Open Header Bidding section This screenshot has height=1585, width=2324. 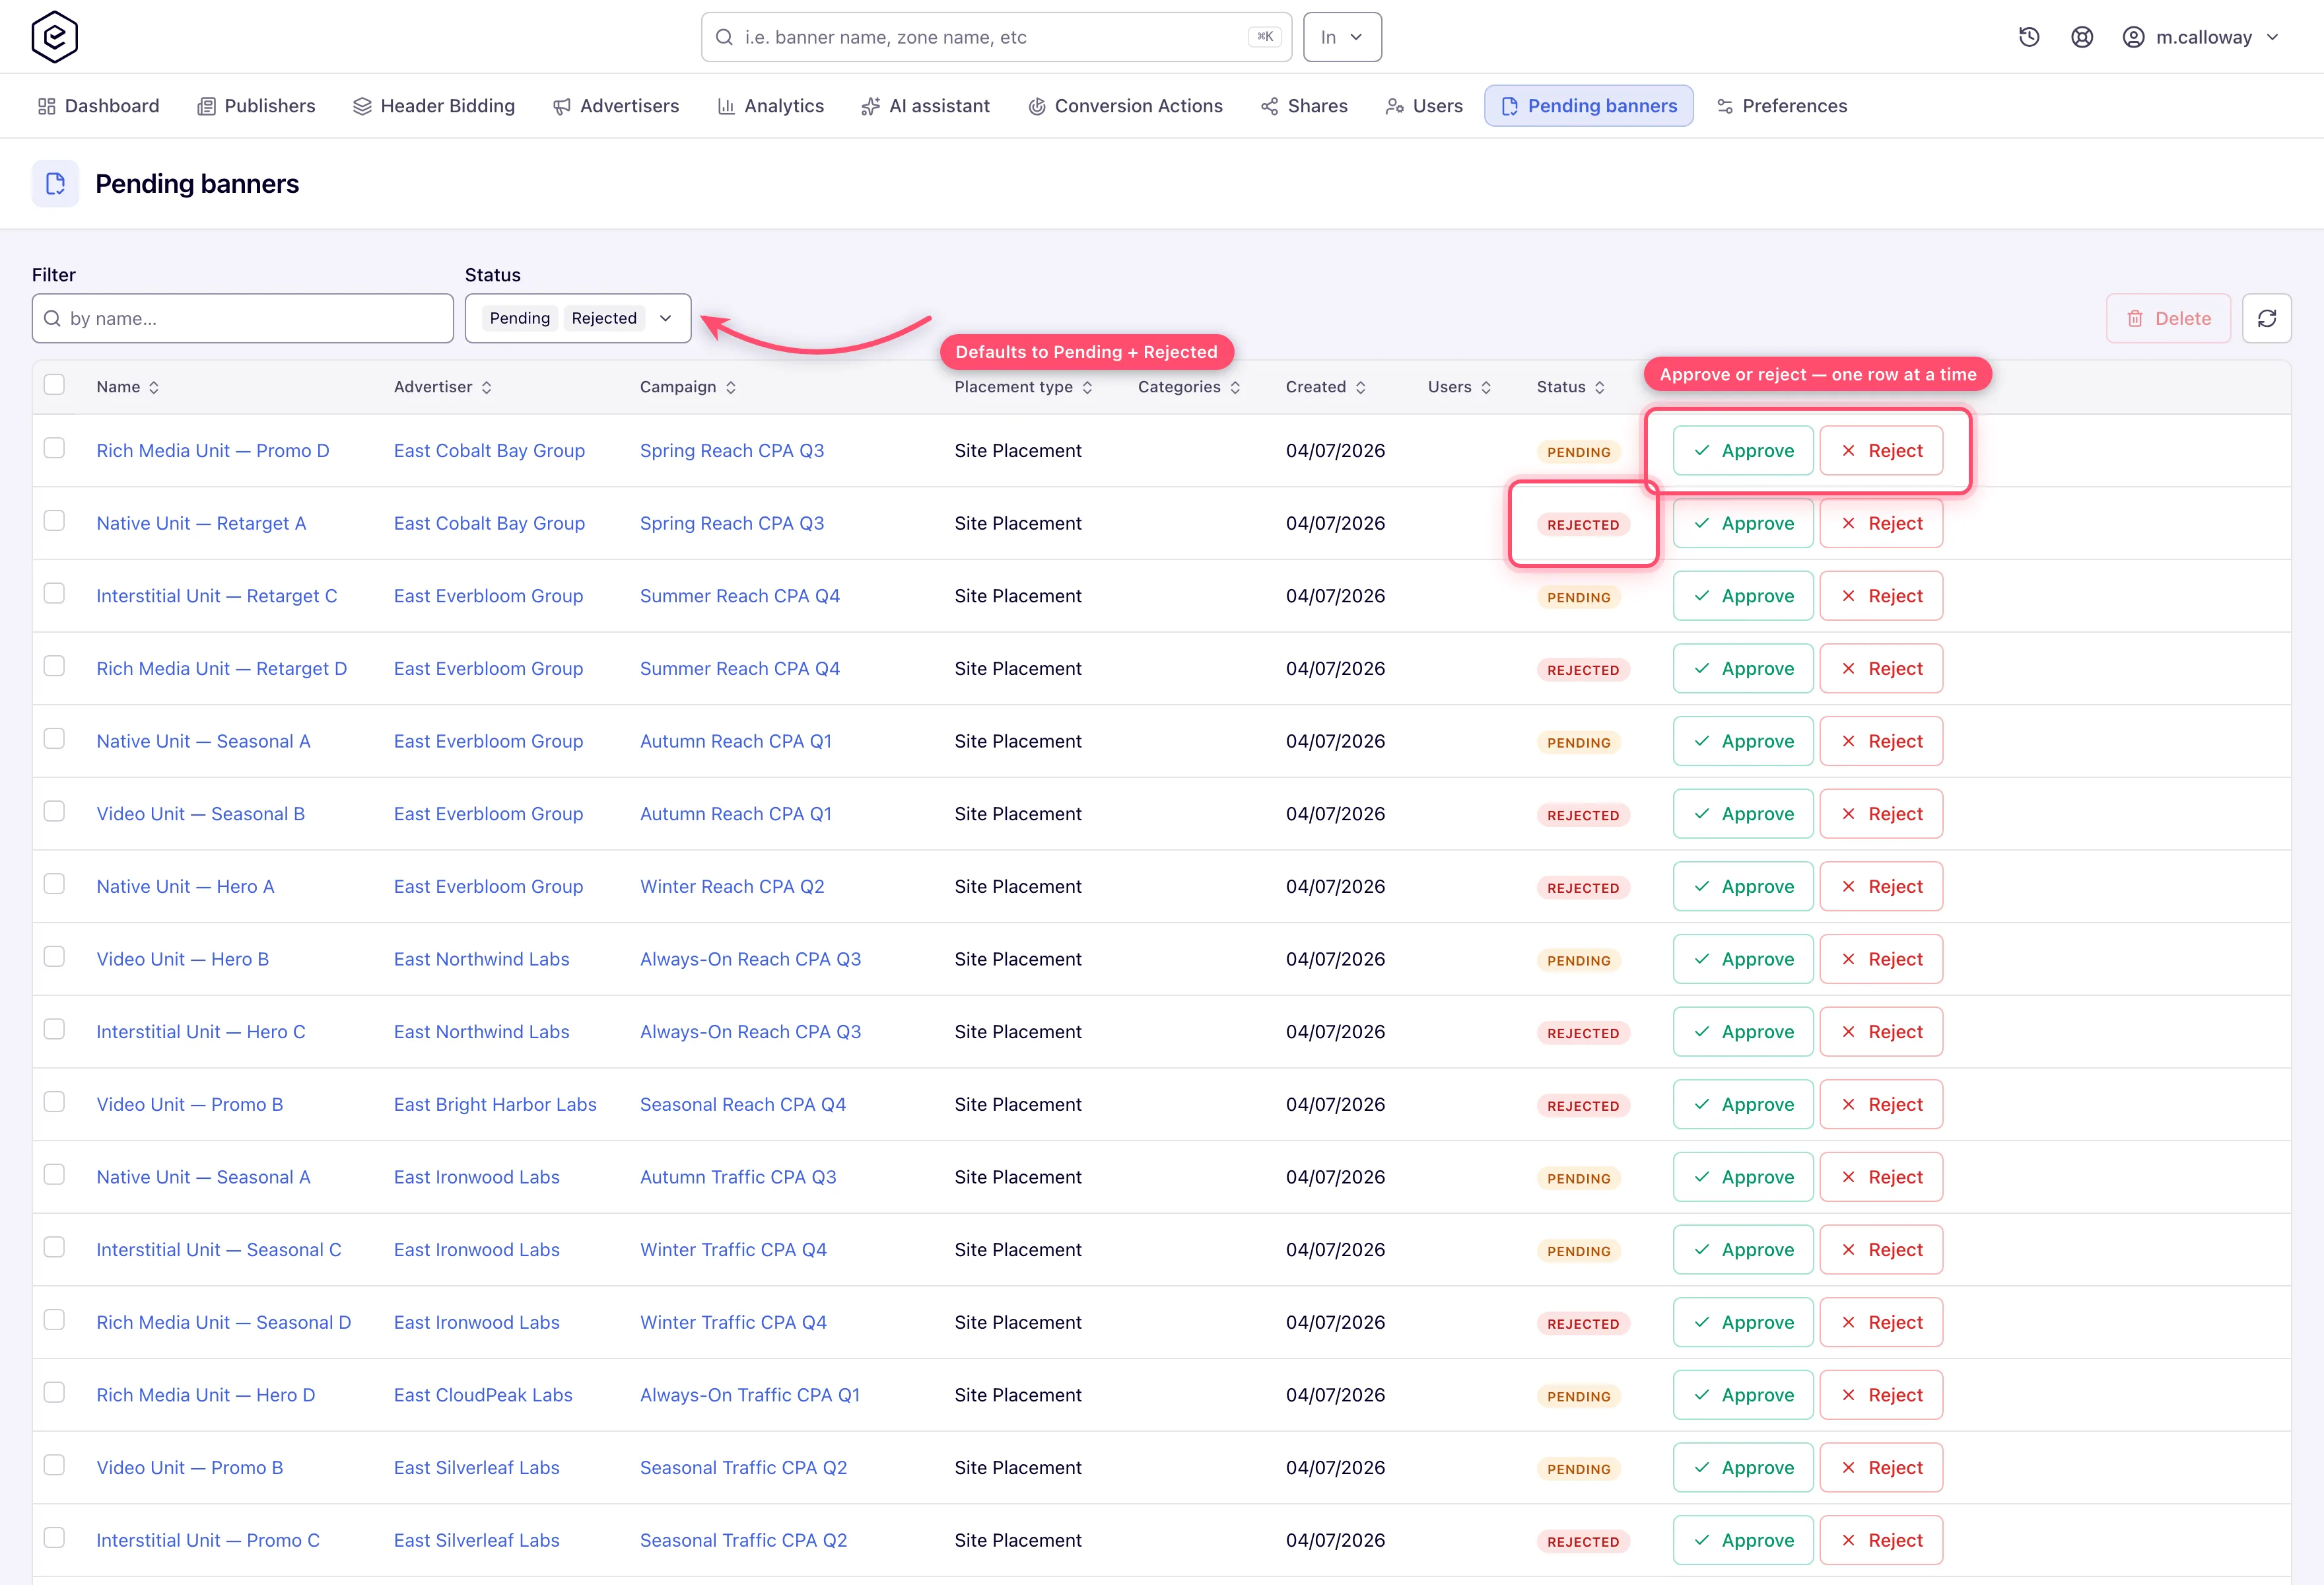(x=434, y=106)
